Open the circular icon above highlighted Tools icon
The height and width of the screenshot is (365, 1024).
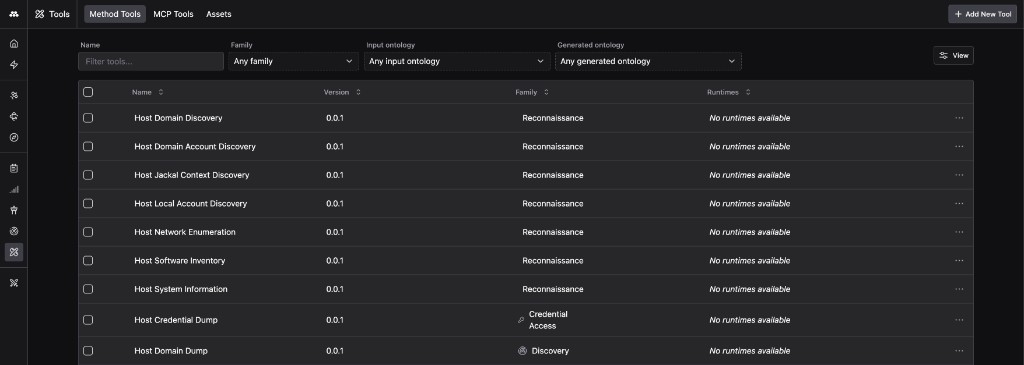click(x=14, y=230)
